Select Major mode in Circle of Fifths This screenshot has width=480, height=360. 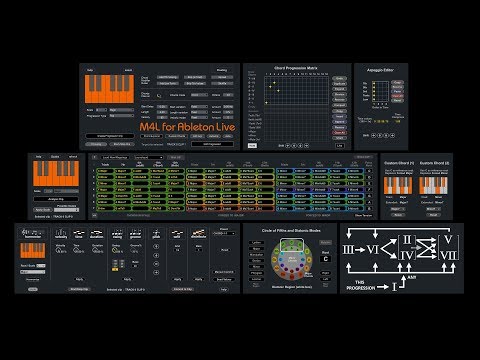pyautogui.click(x=256, y=248)
